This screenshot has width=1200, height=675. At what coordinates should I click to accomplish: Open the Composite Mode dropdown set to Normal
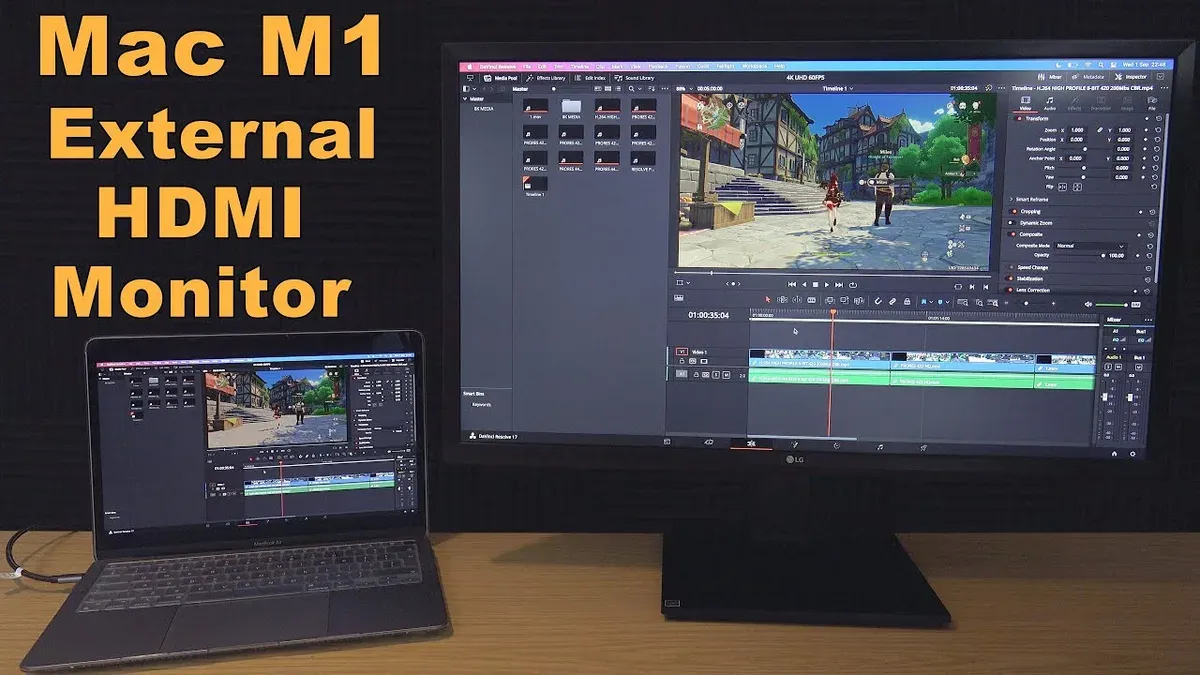click(1090, 246)
